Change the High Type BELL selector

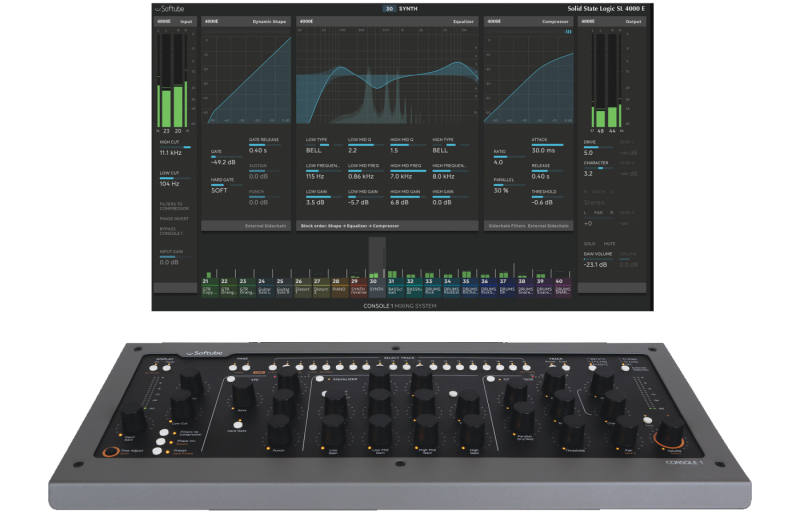[440, 151]
